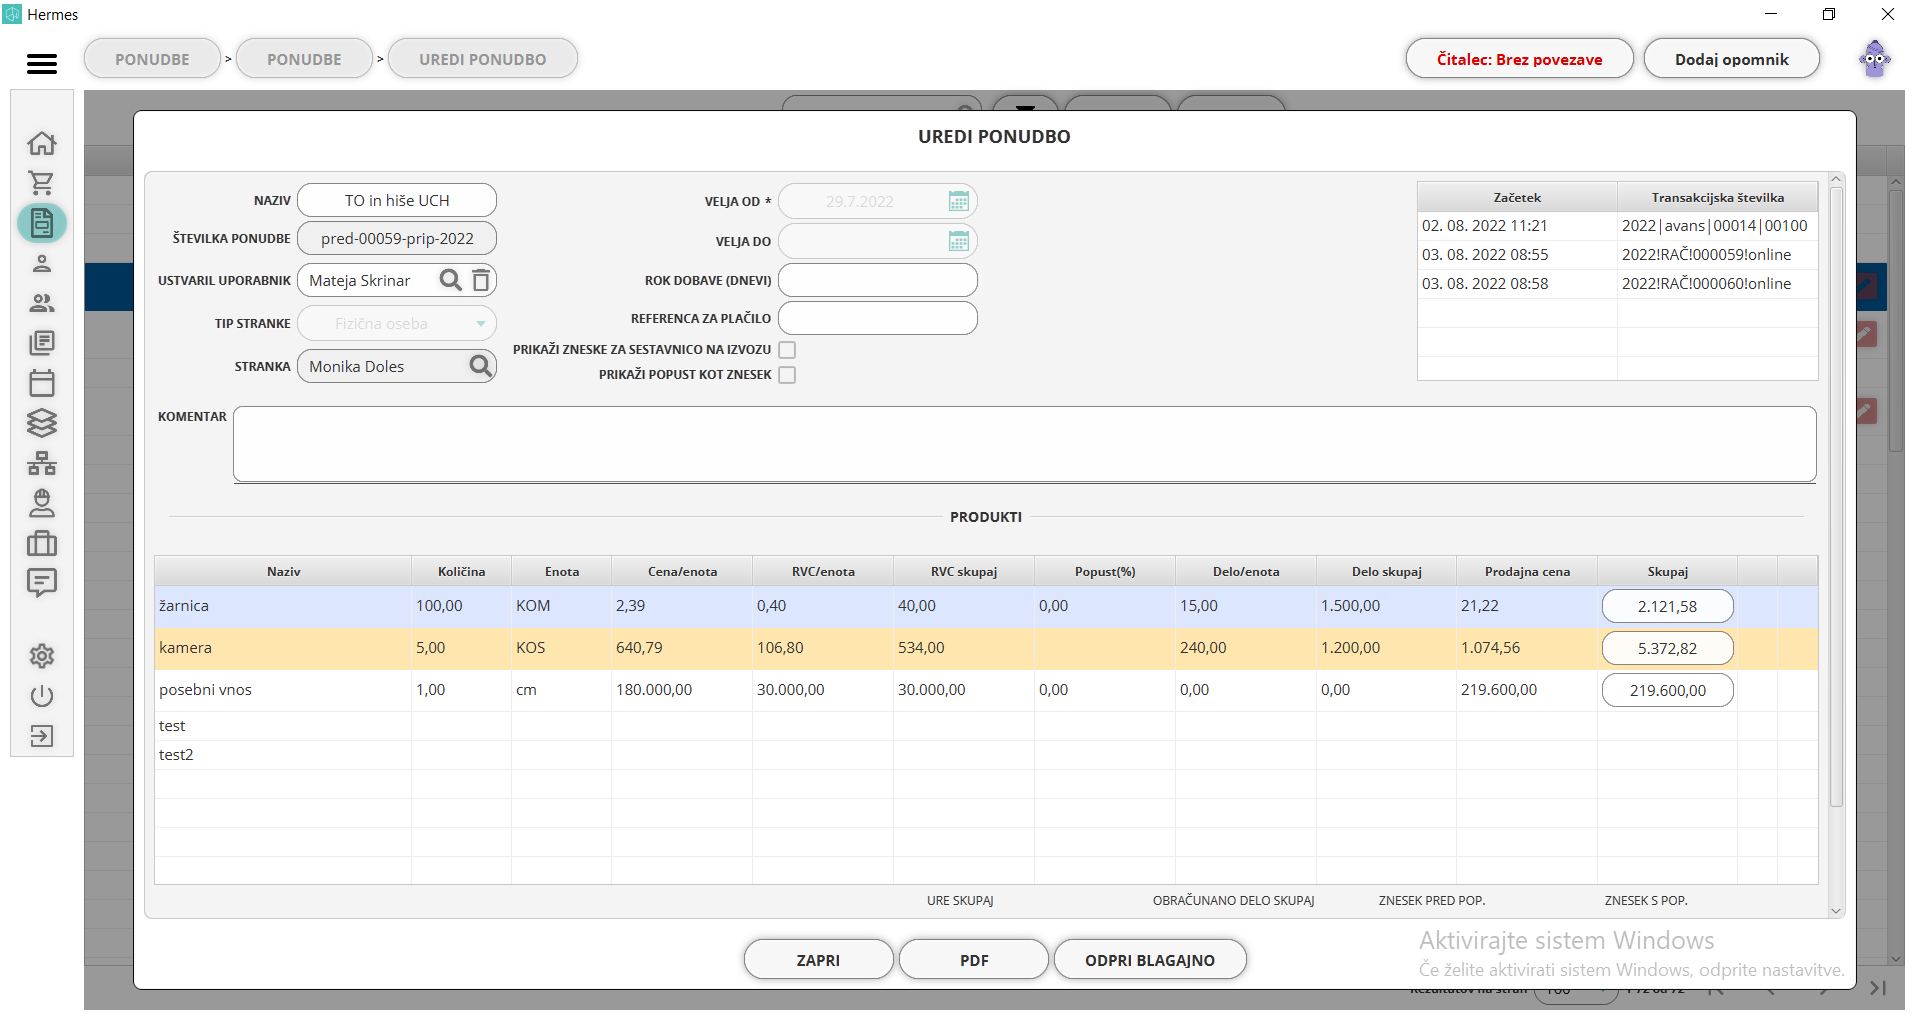Click the PDF button
Image resolution: width=1920 pixels, height=1030 pixels.
point(974,960)
